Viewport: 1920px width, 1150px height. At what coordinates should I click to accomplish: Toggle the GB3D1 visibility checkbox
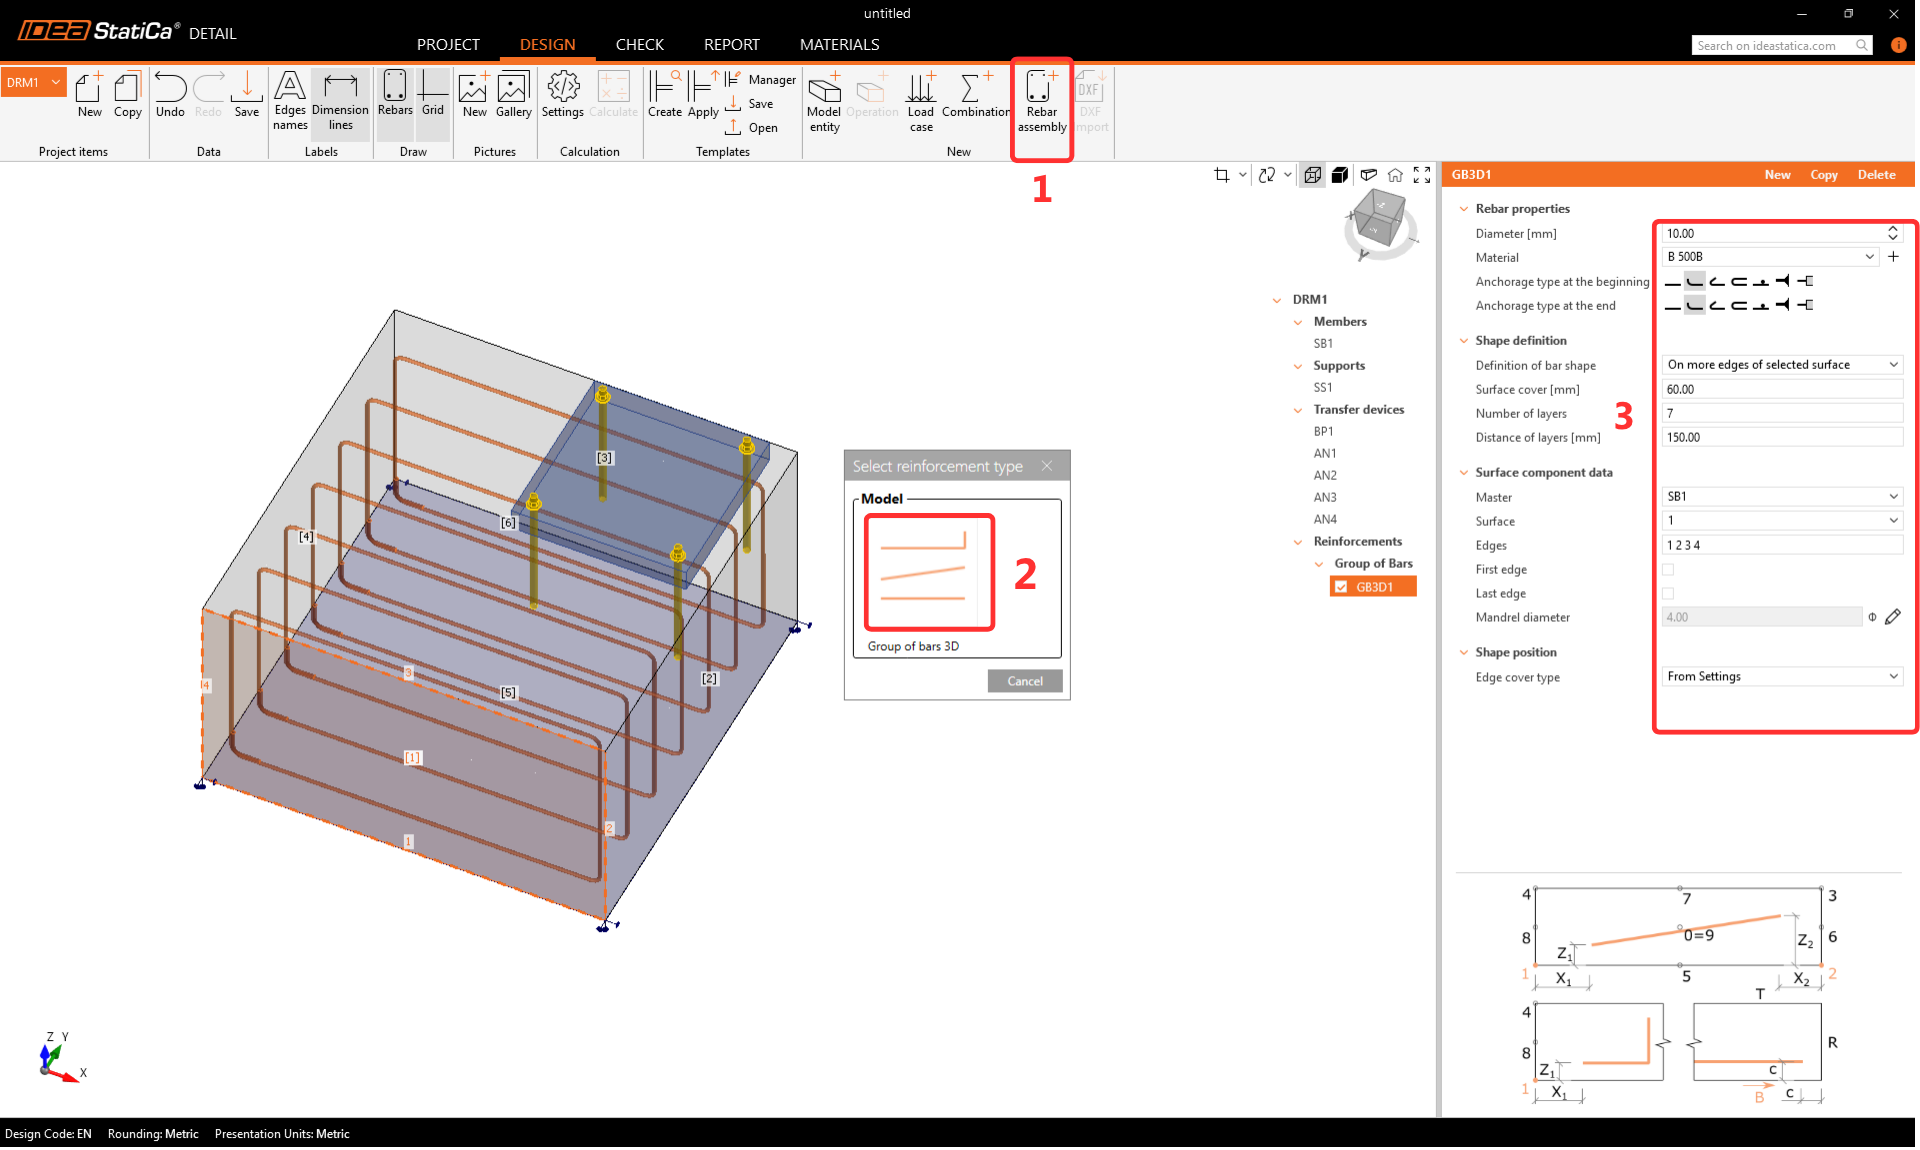(x=1341, y=587)
